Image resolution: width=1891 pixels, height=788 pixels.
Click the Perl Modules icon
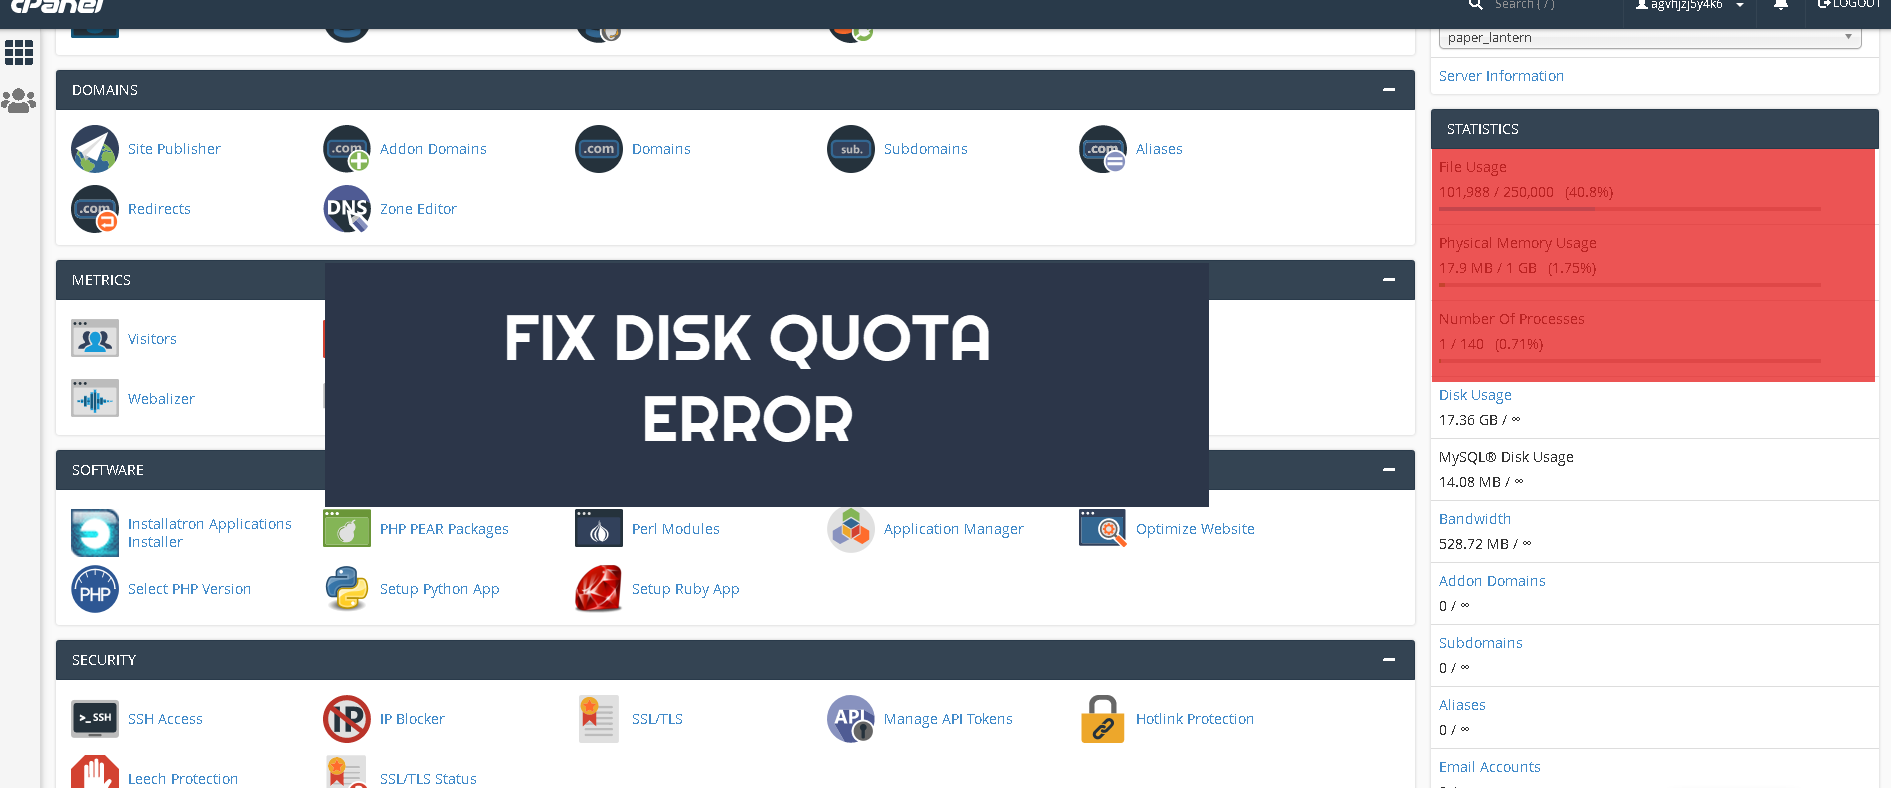tap(599, 528)
